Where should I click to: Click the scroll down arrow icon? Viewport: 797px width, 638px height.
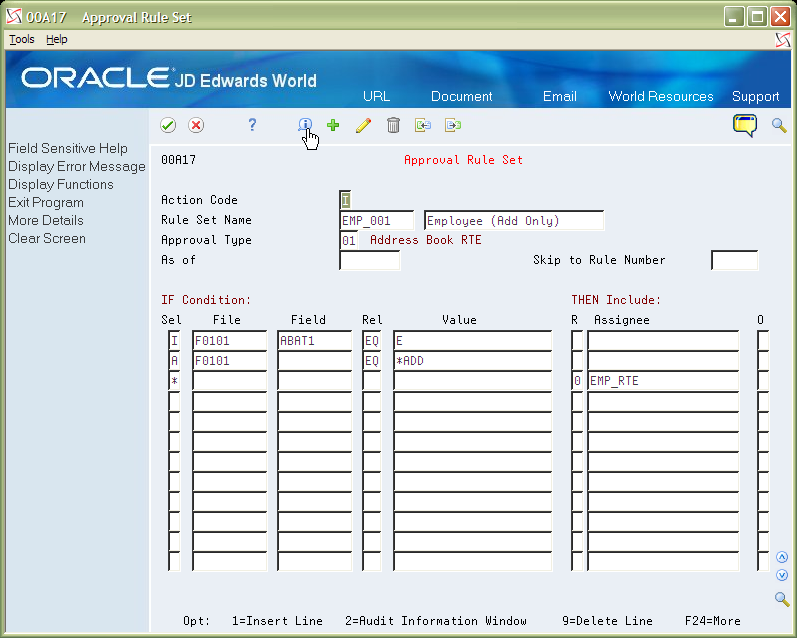pos(782,575)
